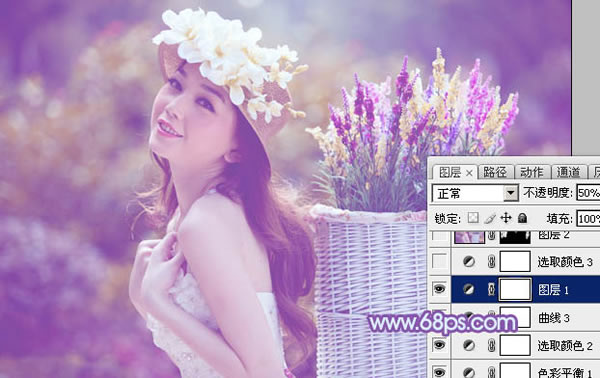Switch to the 动作 (Actions) tab
The width and height of the screenshot is (600, 378).
pos(532,173)
